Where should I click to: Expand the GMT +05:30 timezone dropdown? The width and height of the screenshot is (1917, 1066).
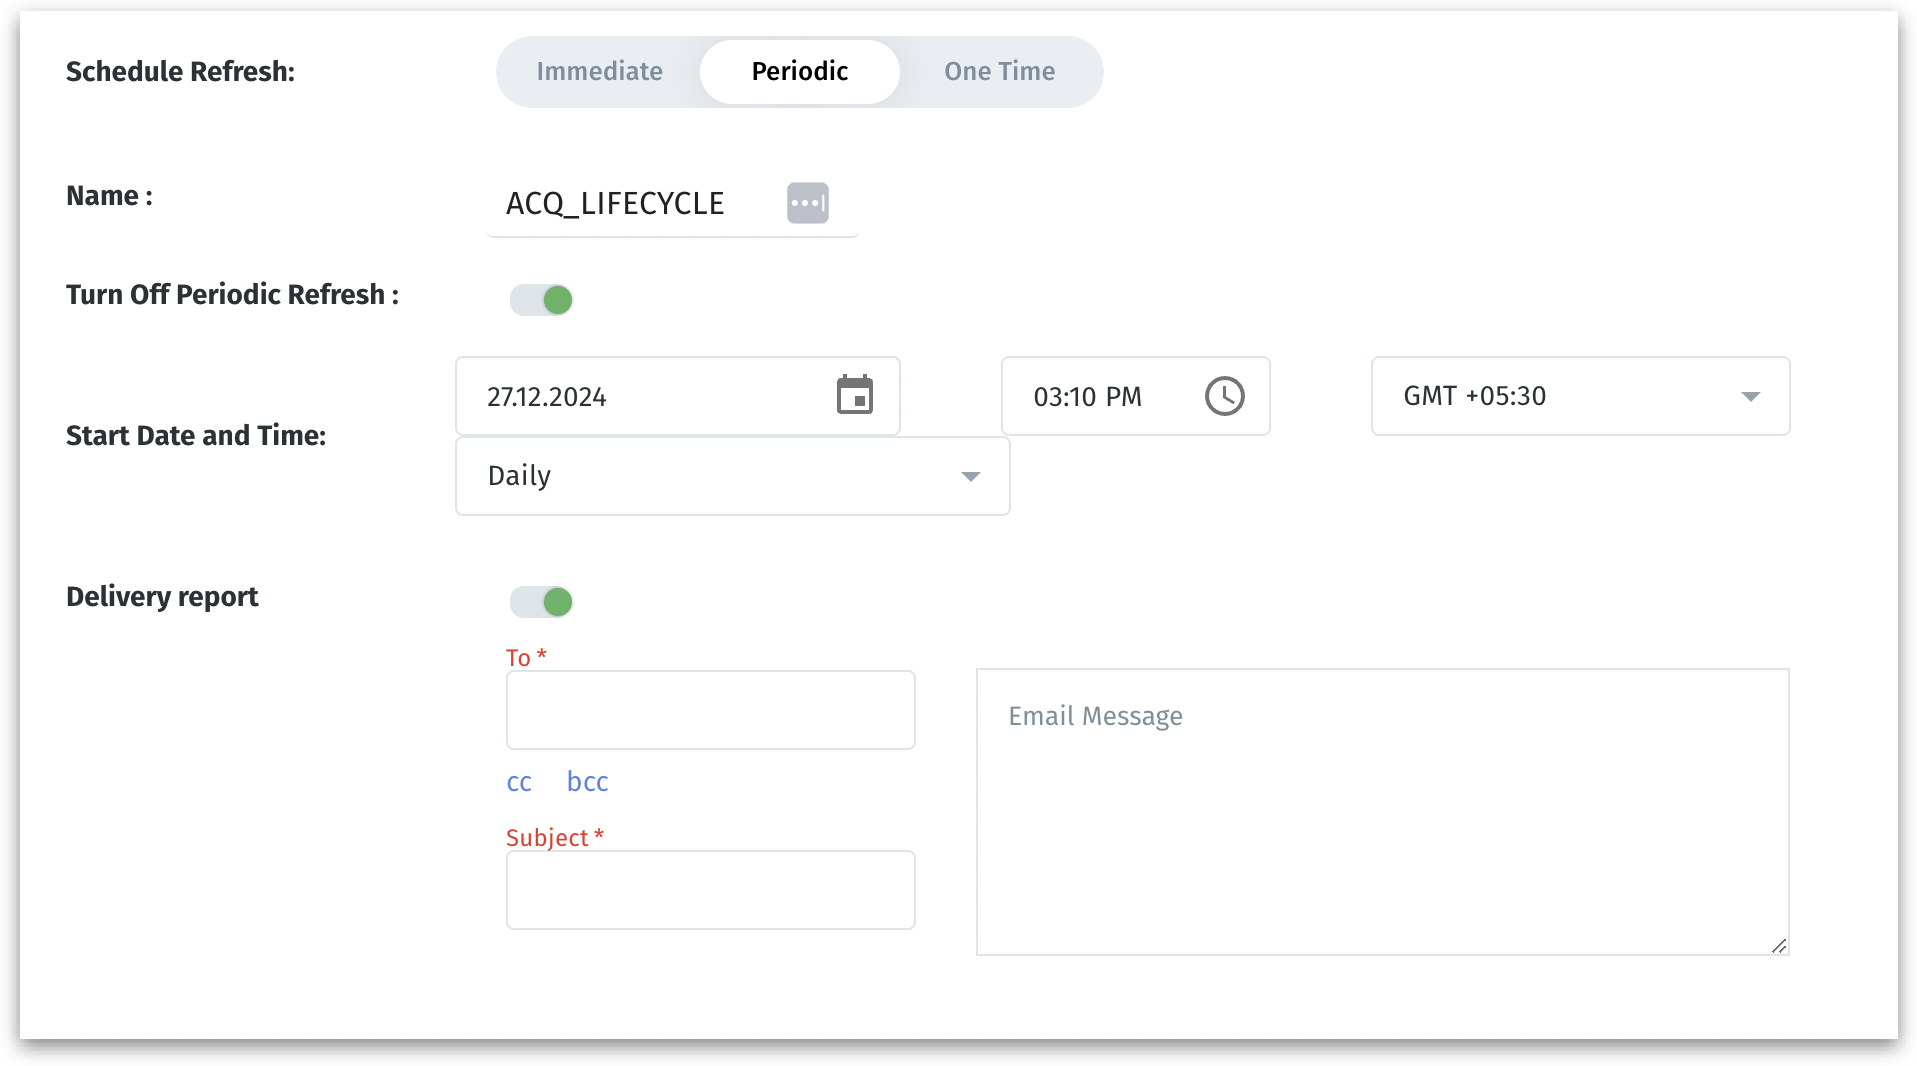coord(1580,396)
